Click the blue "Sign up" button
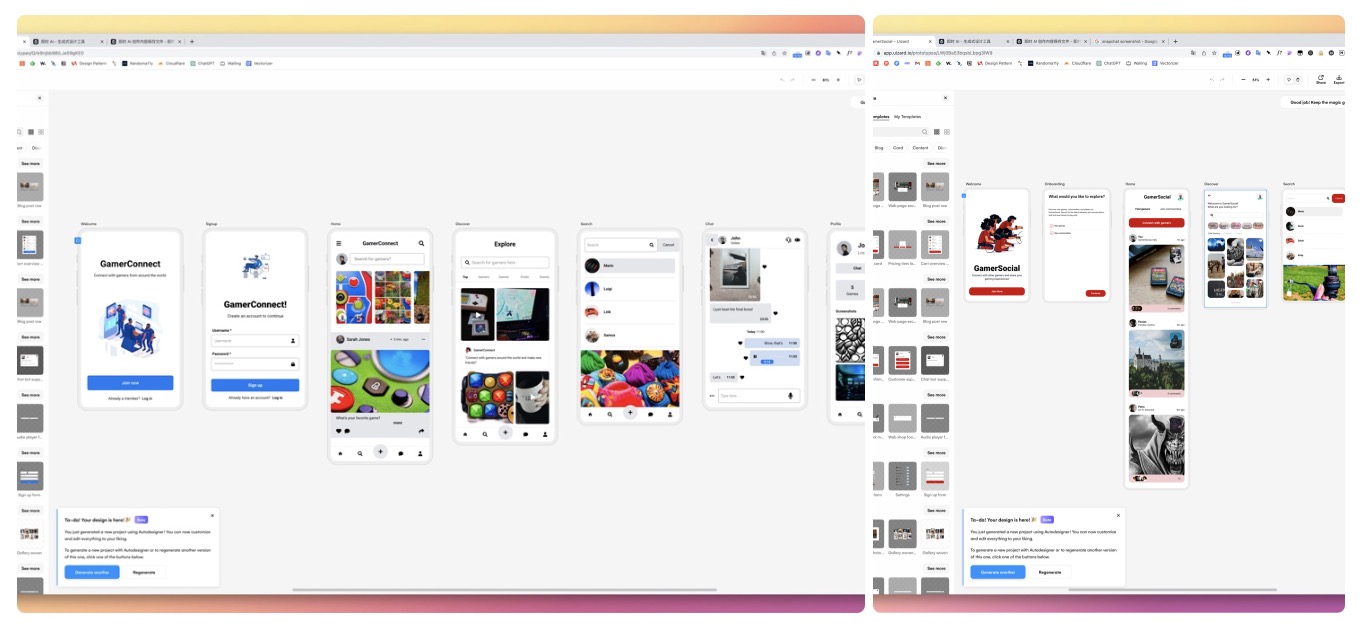 [x=255, y=385]
